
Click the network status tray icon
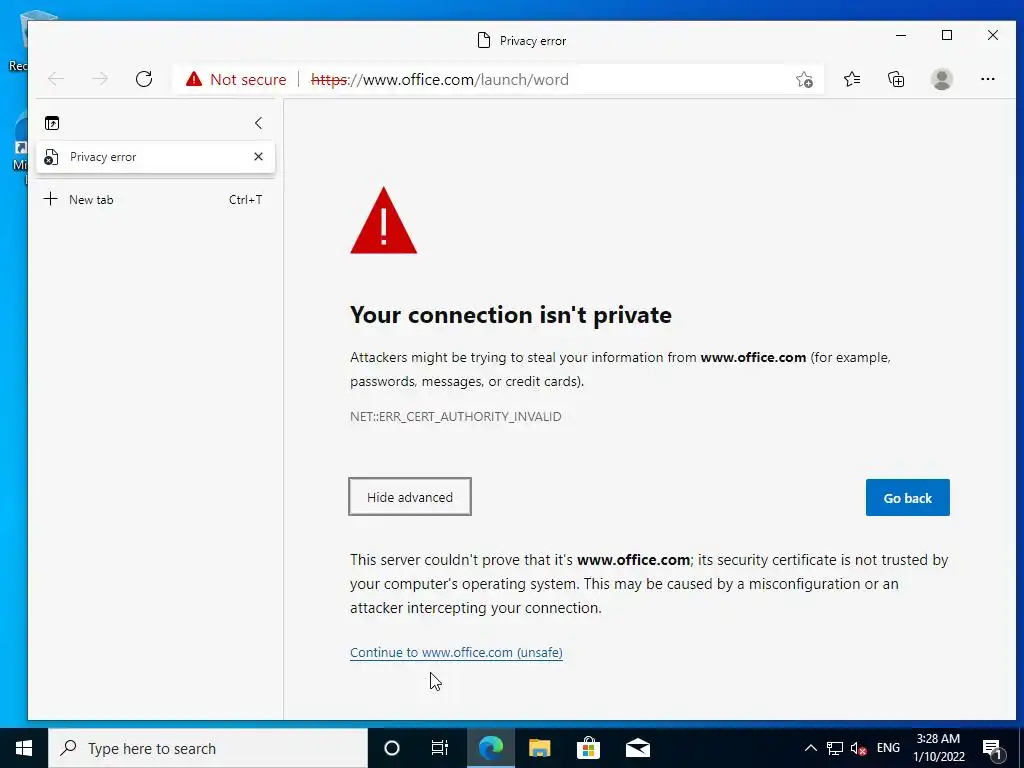tap(835, 748)
